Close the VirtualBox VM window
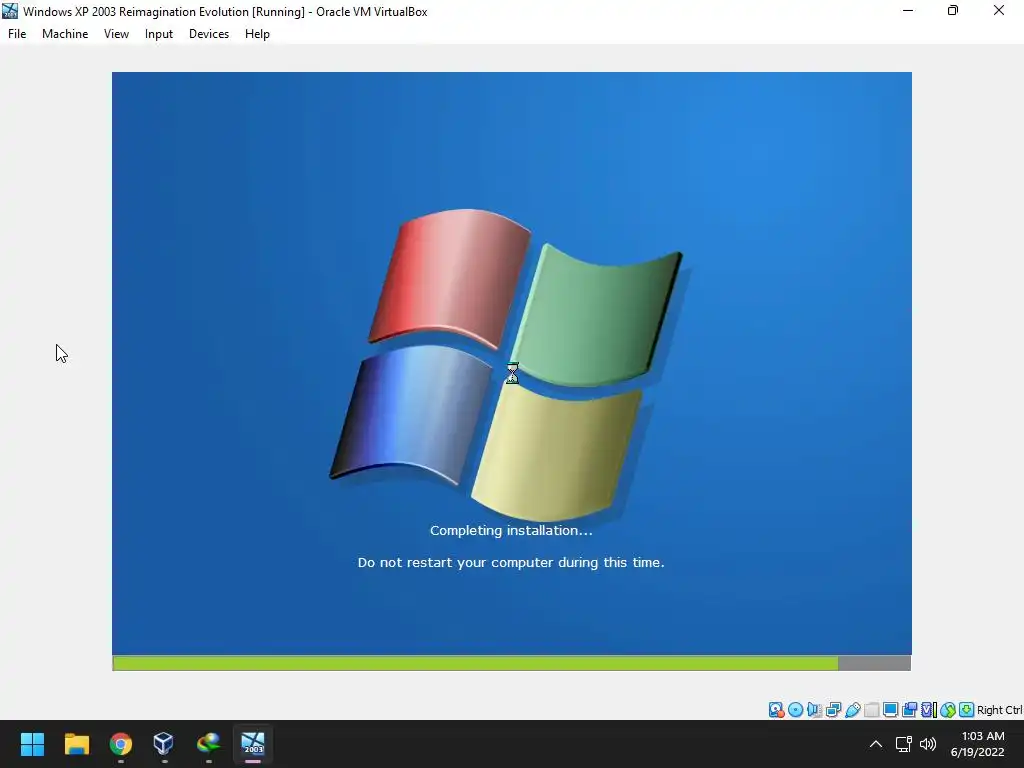This screenshot has height=768, width=1024. tap(999, 10)
